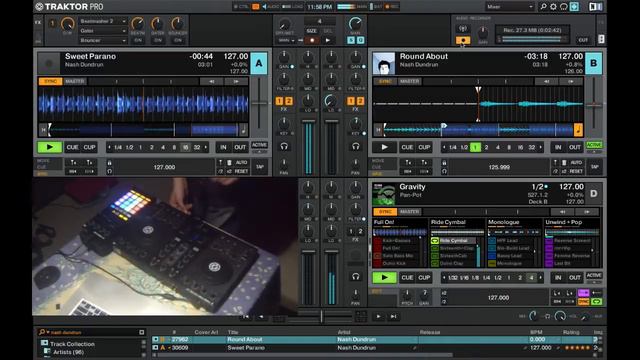Image resolution: width=640 pixels, height=360 pixels.
Task: Select loop size 16 on Deck A
Action: click(x=185, y=147)
